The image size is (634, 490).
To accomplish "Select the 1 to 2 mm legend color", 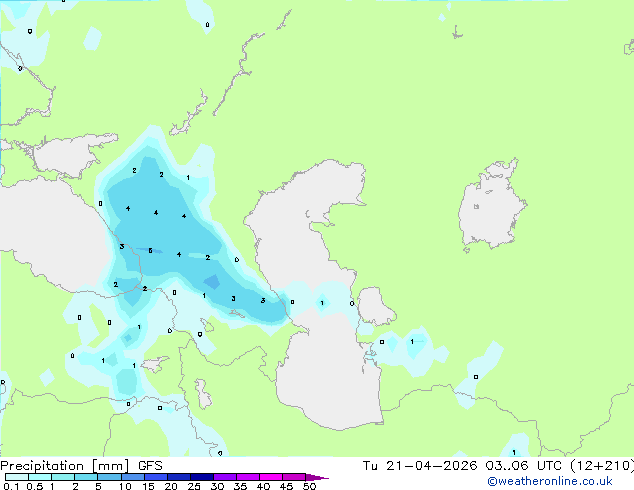I will point(63,477).
